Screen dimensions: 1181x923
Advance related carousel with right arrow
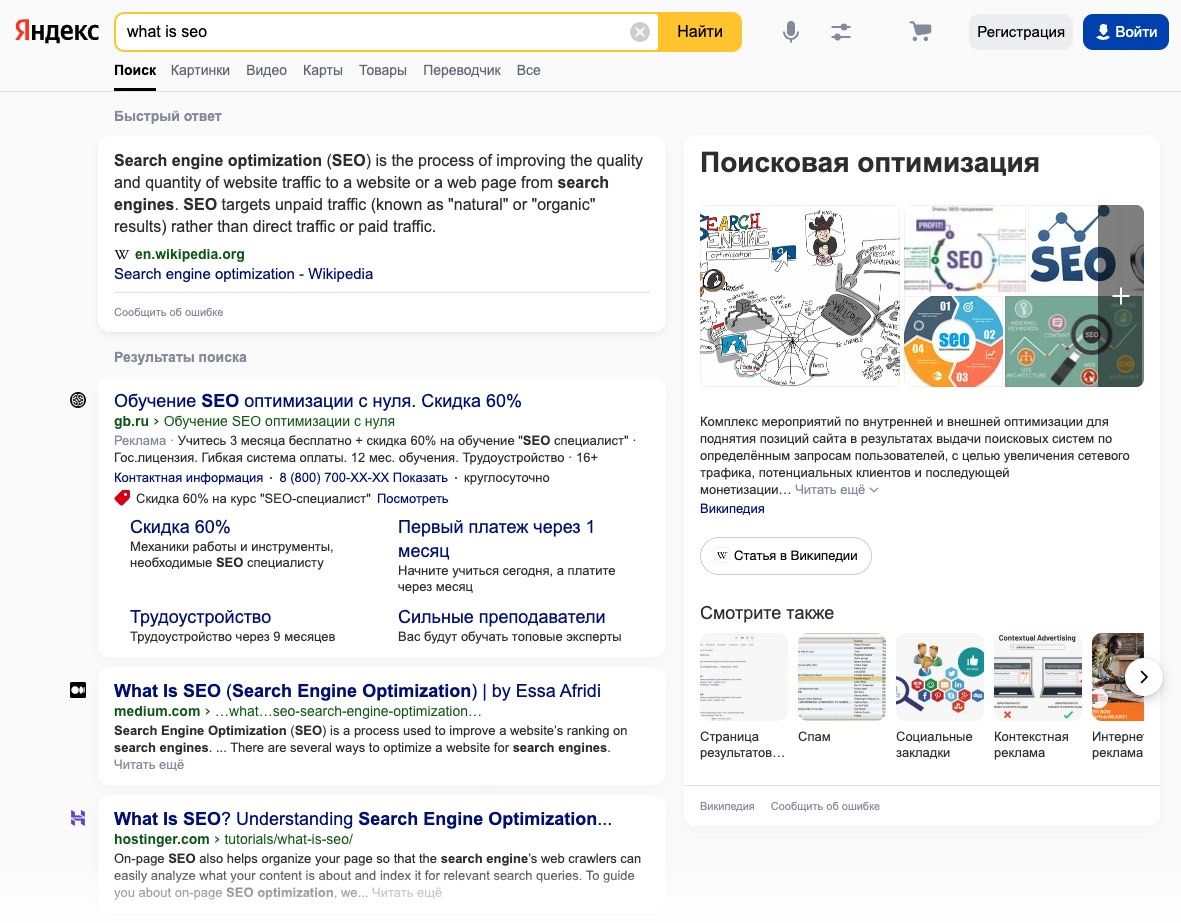1143,677
